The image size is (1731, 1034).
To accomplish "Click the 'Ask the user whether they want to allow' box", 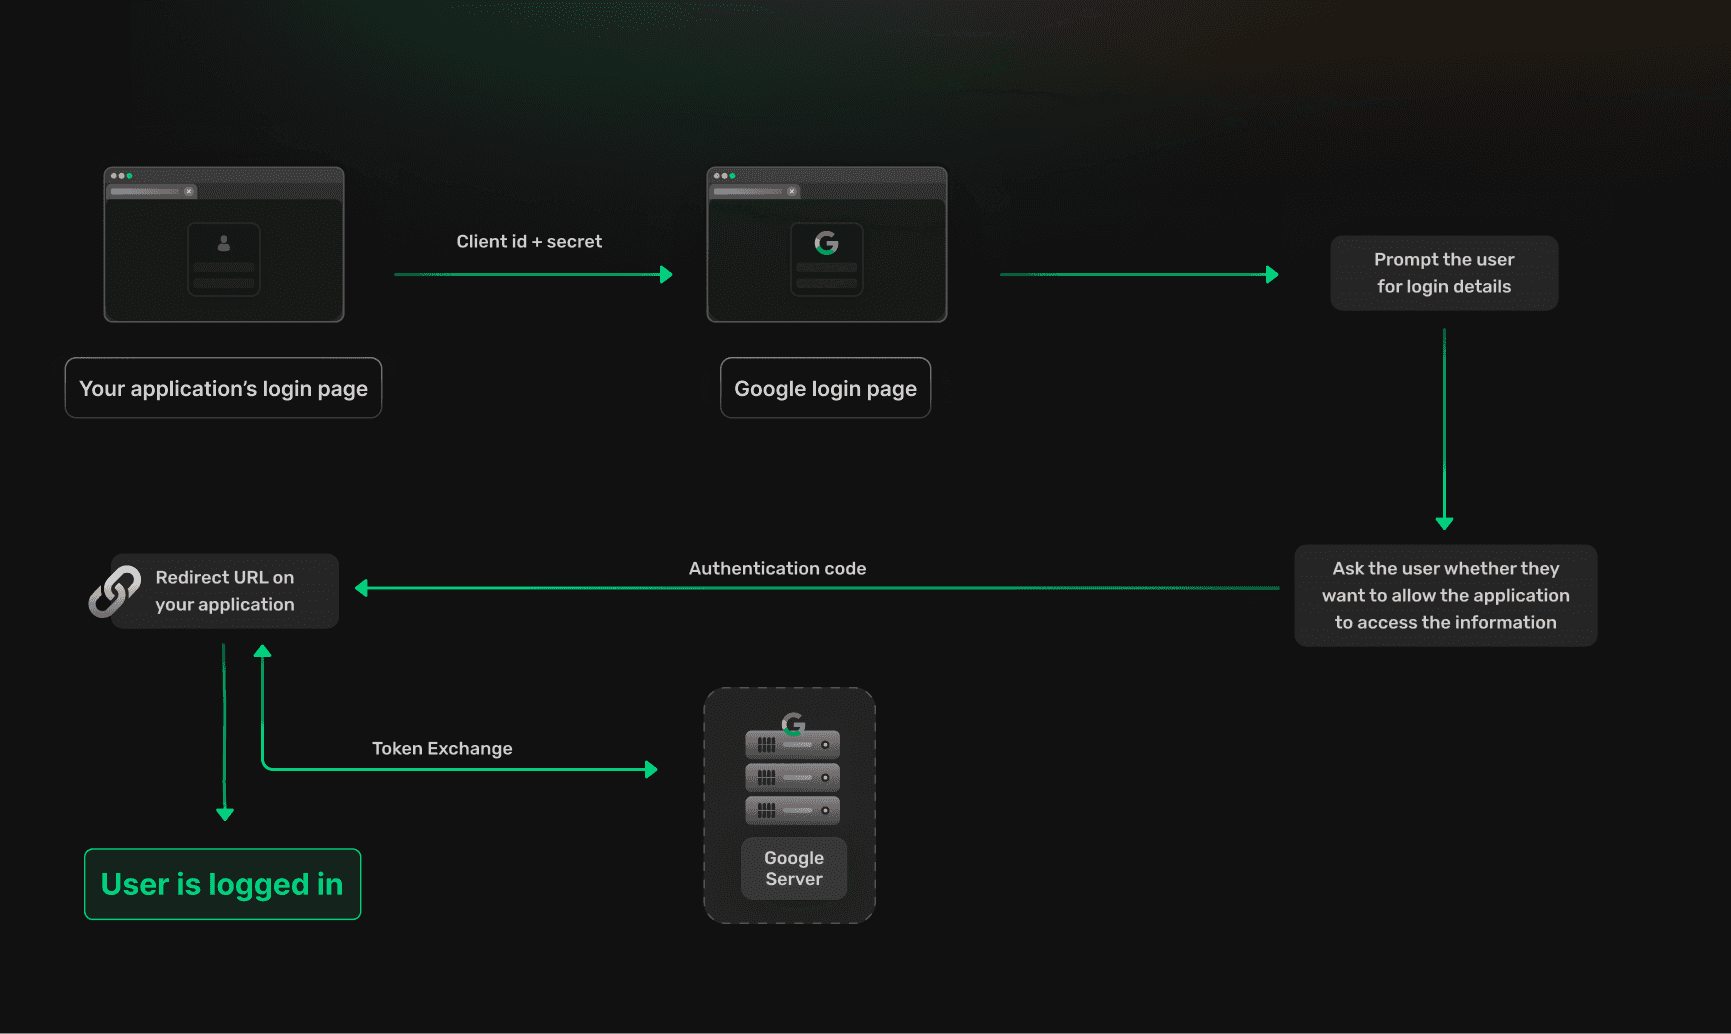I will pyautogui.click(x=1445, y=595).
